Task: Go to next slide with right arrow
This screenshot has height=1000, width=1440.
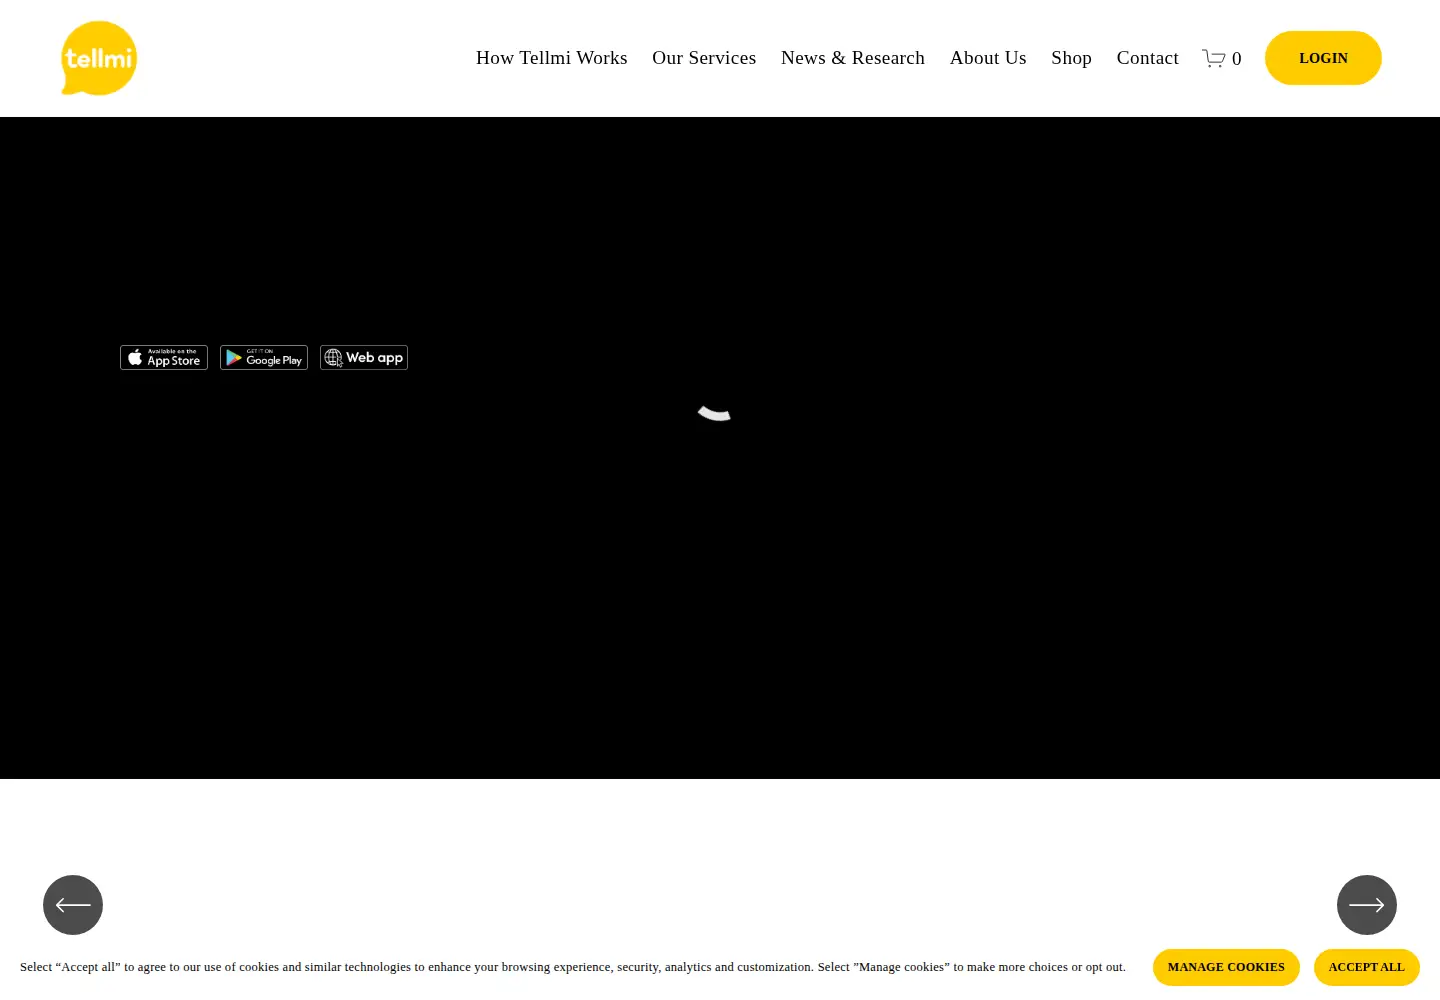Action: click(x=1367, y=905)
